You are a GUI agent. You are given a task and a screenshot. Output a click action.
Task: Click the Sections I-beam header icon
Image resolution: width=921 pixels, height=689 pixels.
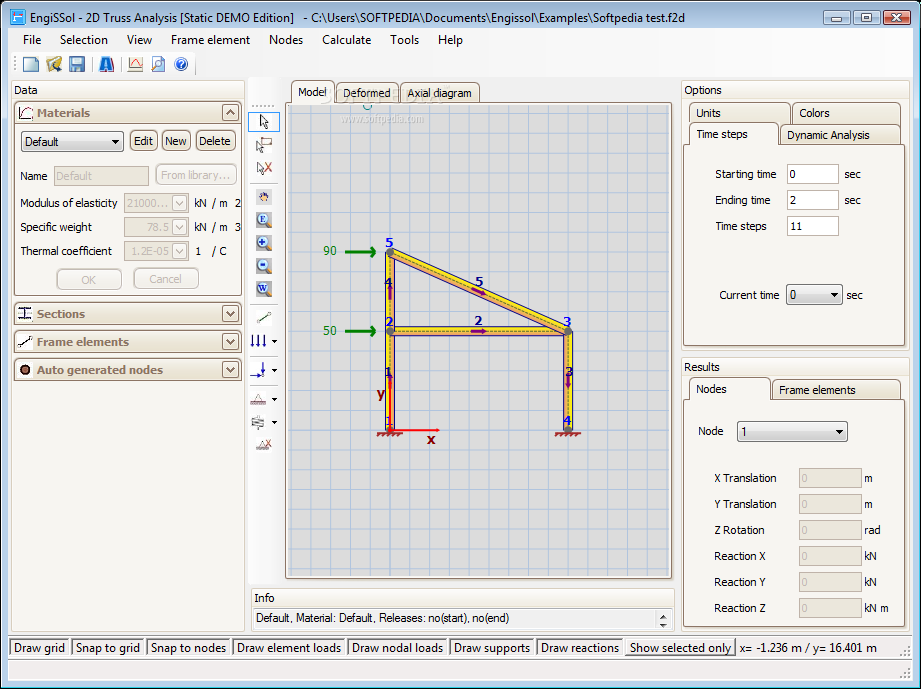[x=25, y=314]
